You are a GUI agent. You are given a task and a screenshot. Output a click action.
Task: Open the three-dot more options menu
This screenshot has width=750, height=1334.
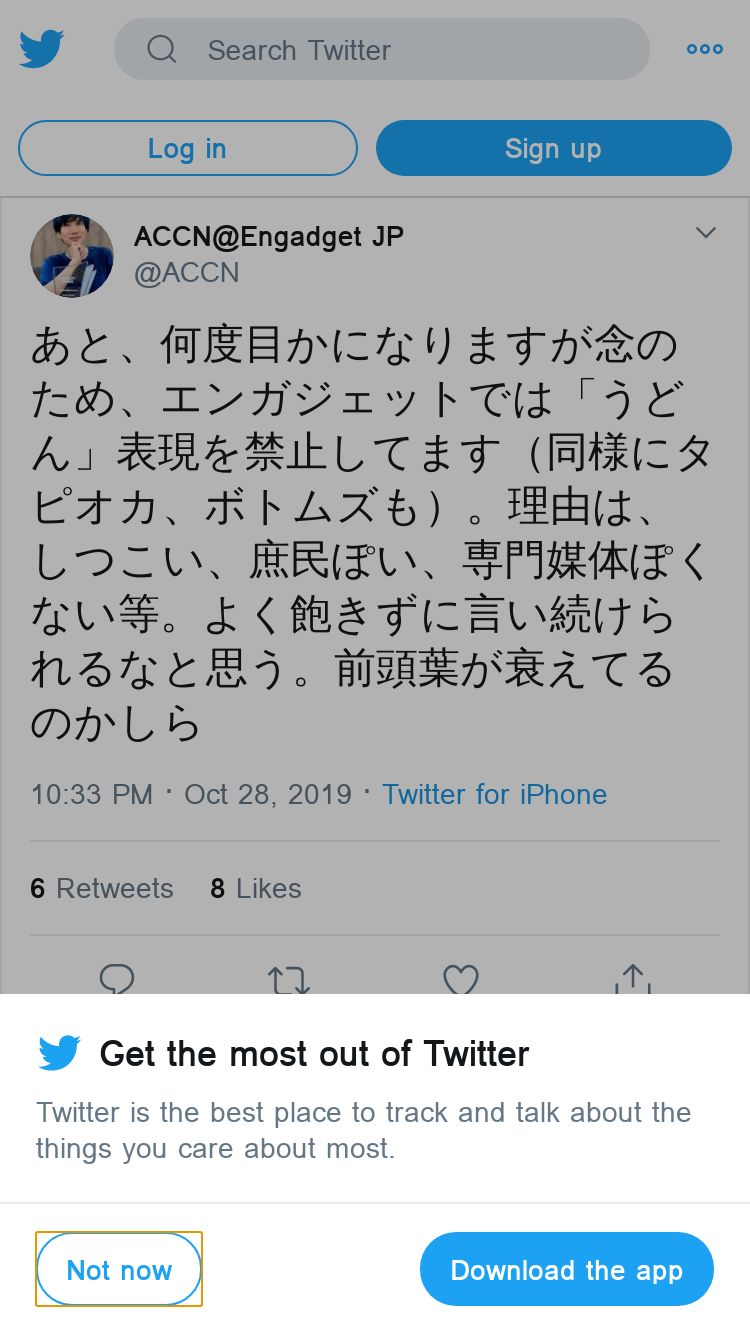tap(704, 49)
